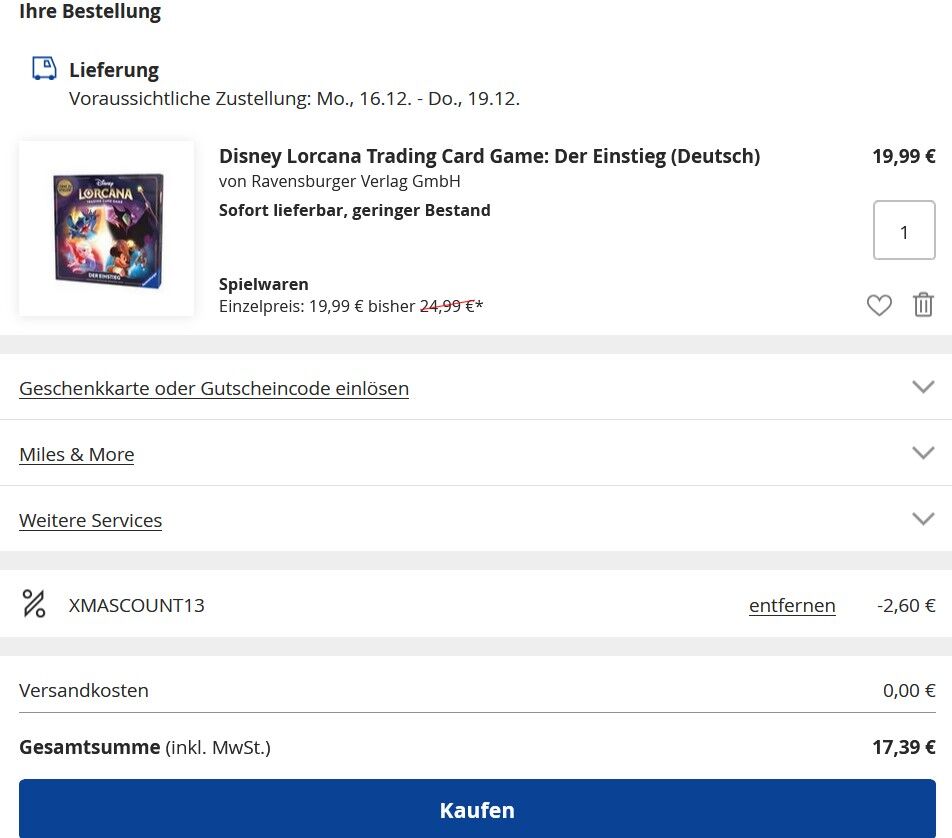Viewport: 952px width, 838px height.
Task: Click the delivery truck icon
Action: [44, 69]
